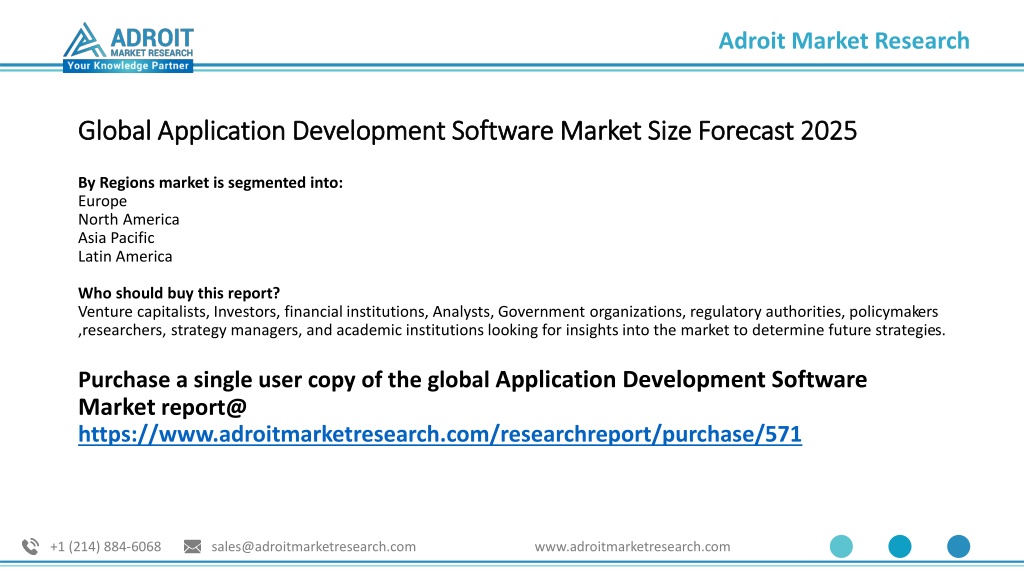Screen dimensions: 1024x576
Task: Select the 'Europe' region line
Action: tap(103, 201)
